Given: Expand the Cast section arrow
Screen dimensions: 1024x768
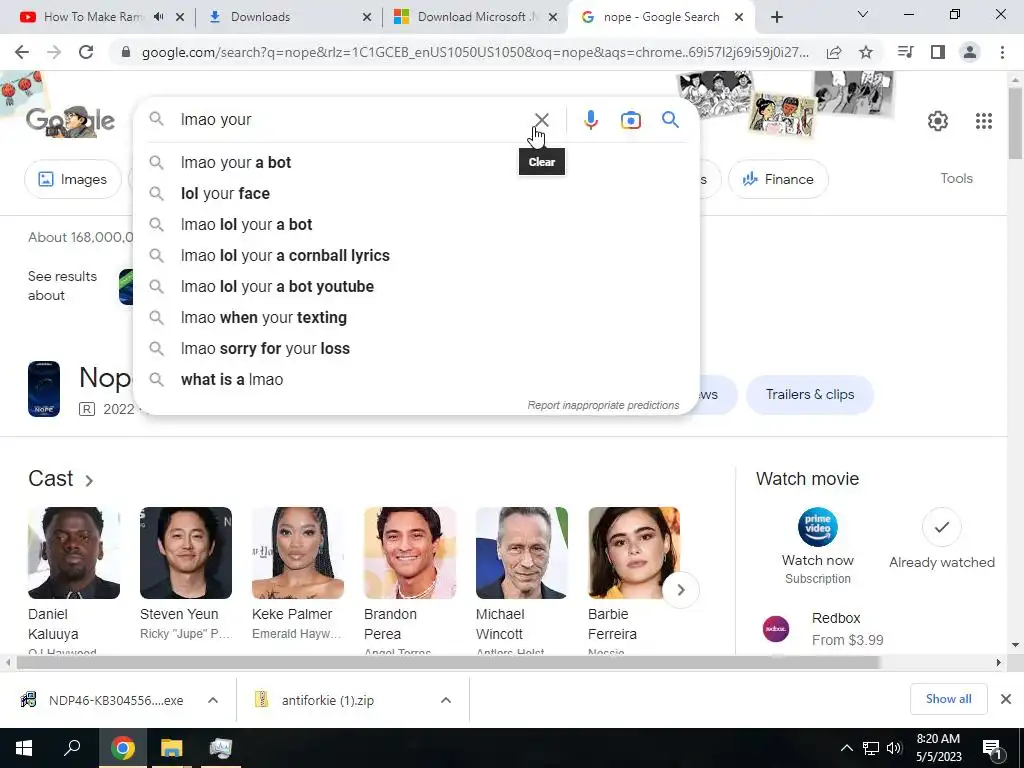Looking at the screenshot, I should coord(89,481).
